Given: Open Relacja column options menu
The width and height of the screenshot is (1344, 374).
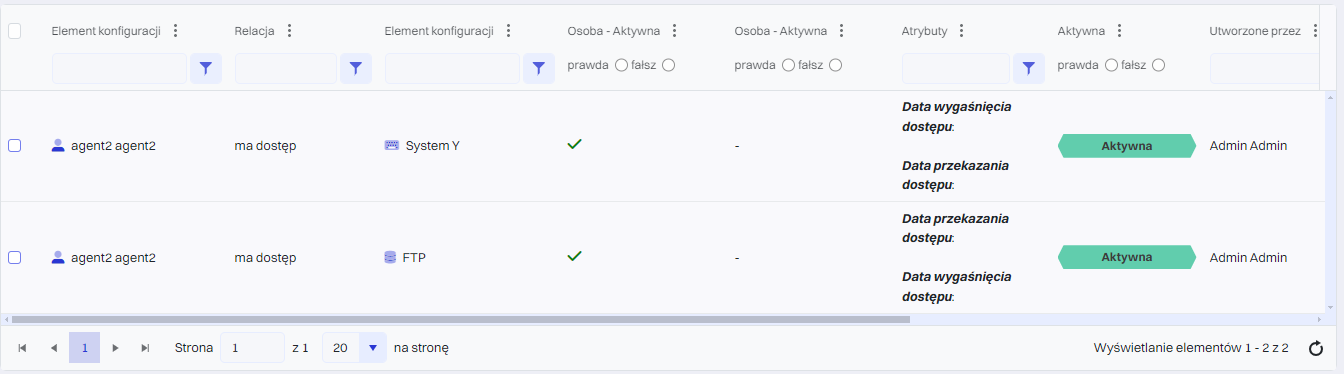Looking at the screenshot, I should pos(289,30).
